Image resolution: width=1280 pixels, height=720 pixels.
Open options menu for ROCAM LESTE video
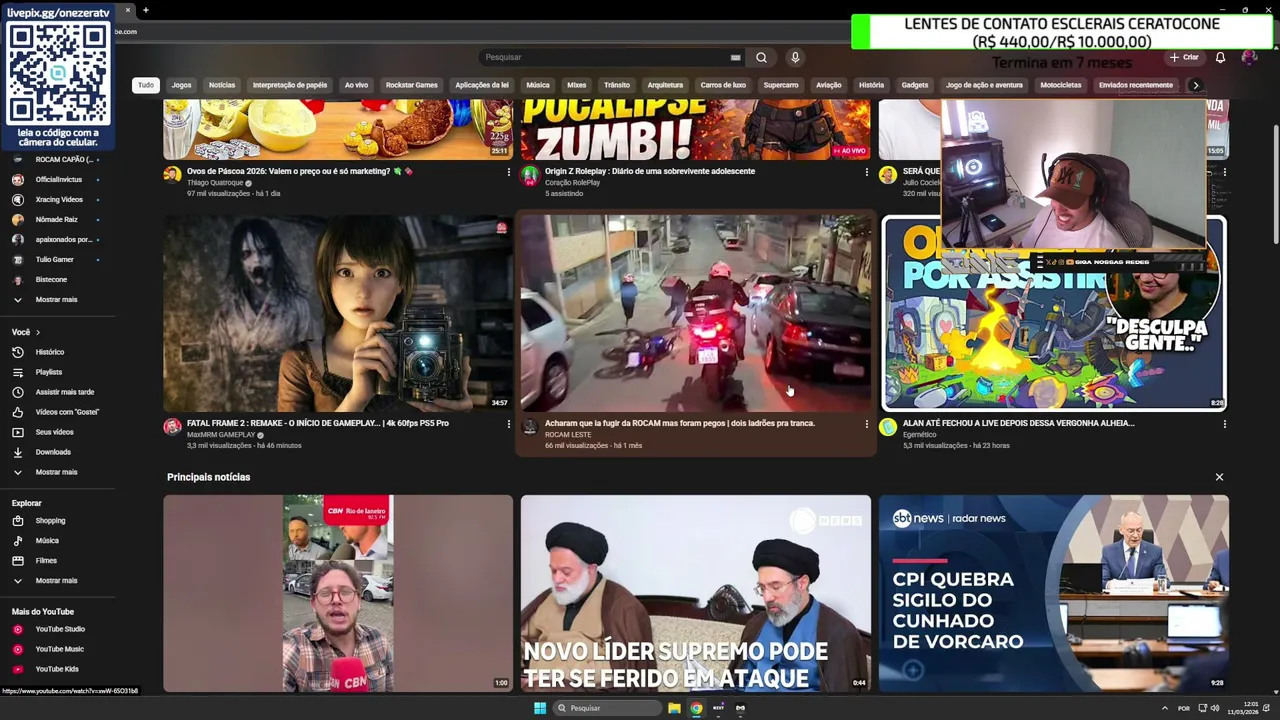point(866,424)
